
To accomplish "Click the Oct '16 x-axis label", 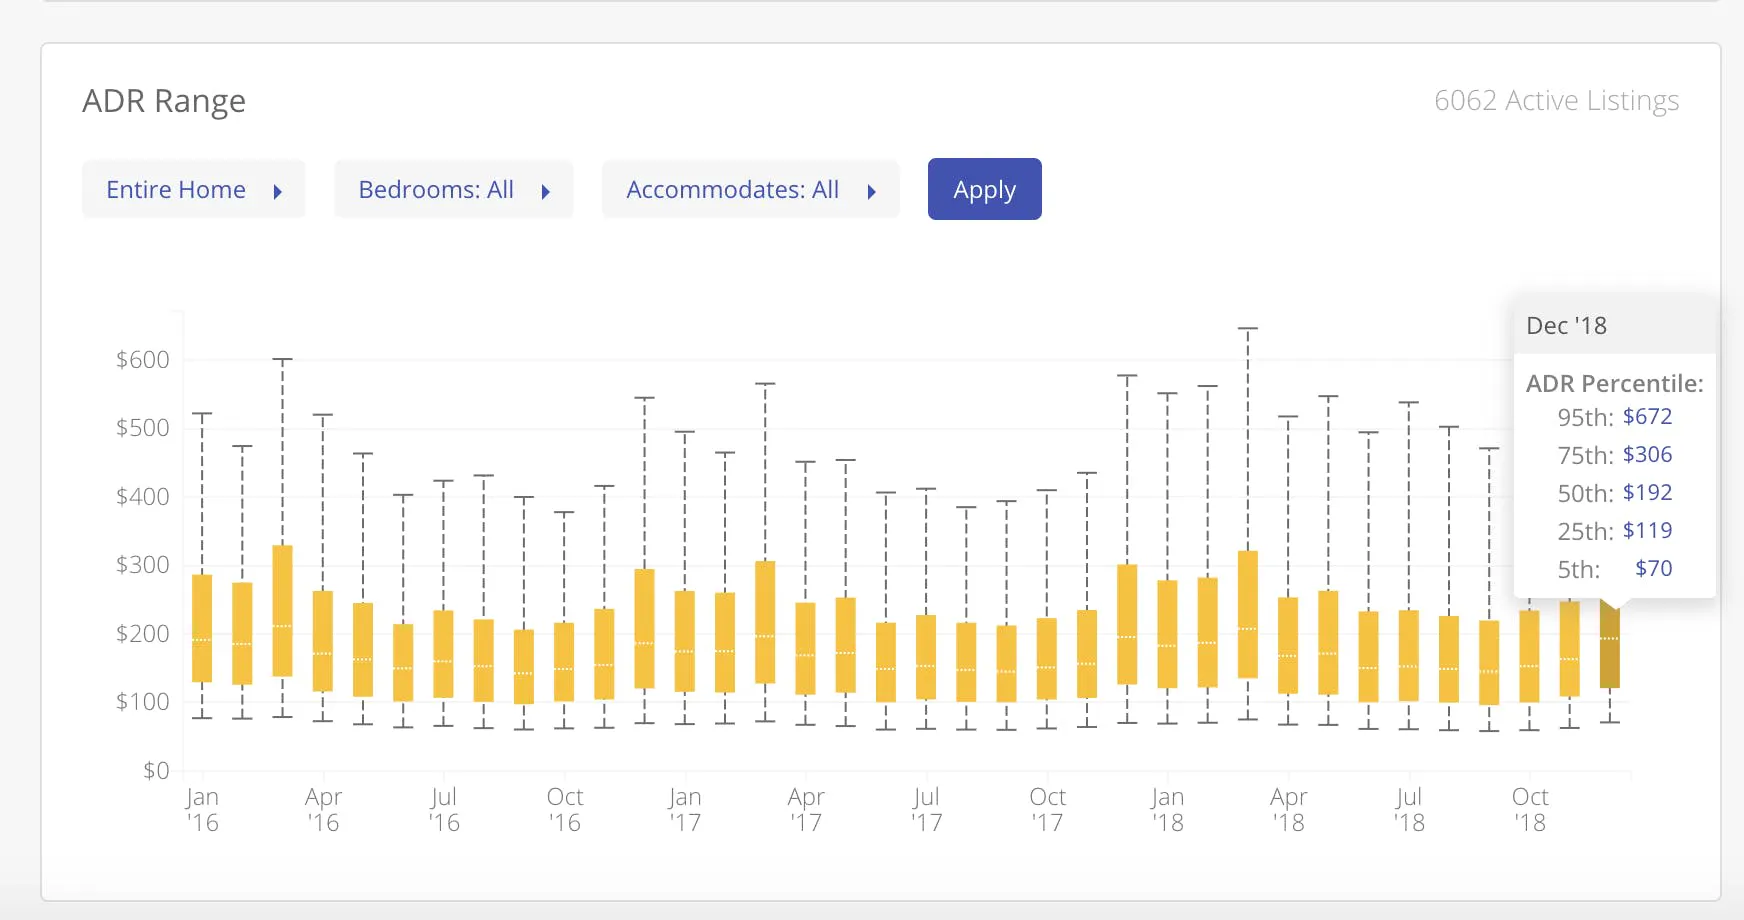I will click(565, 810).
